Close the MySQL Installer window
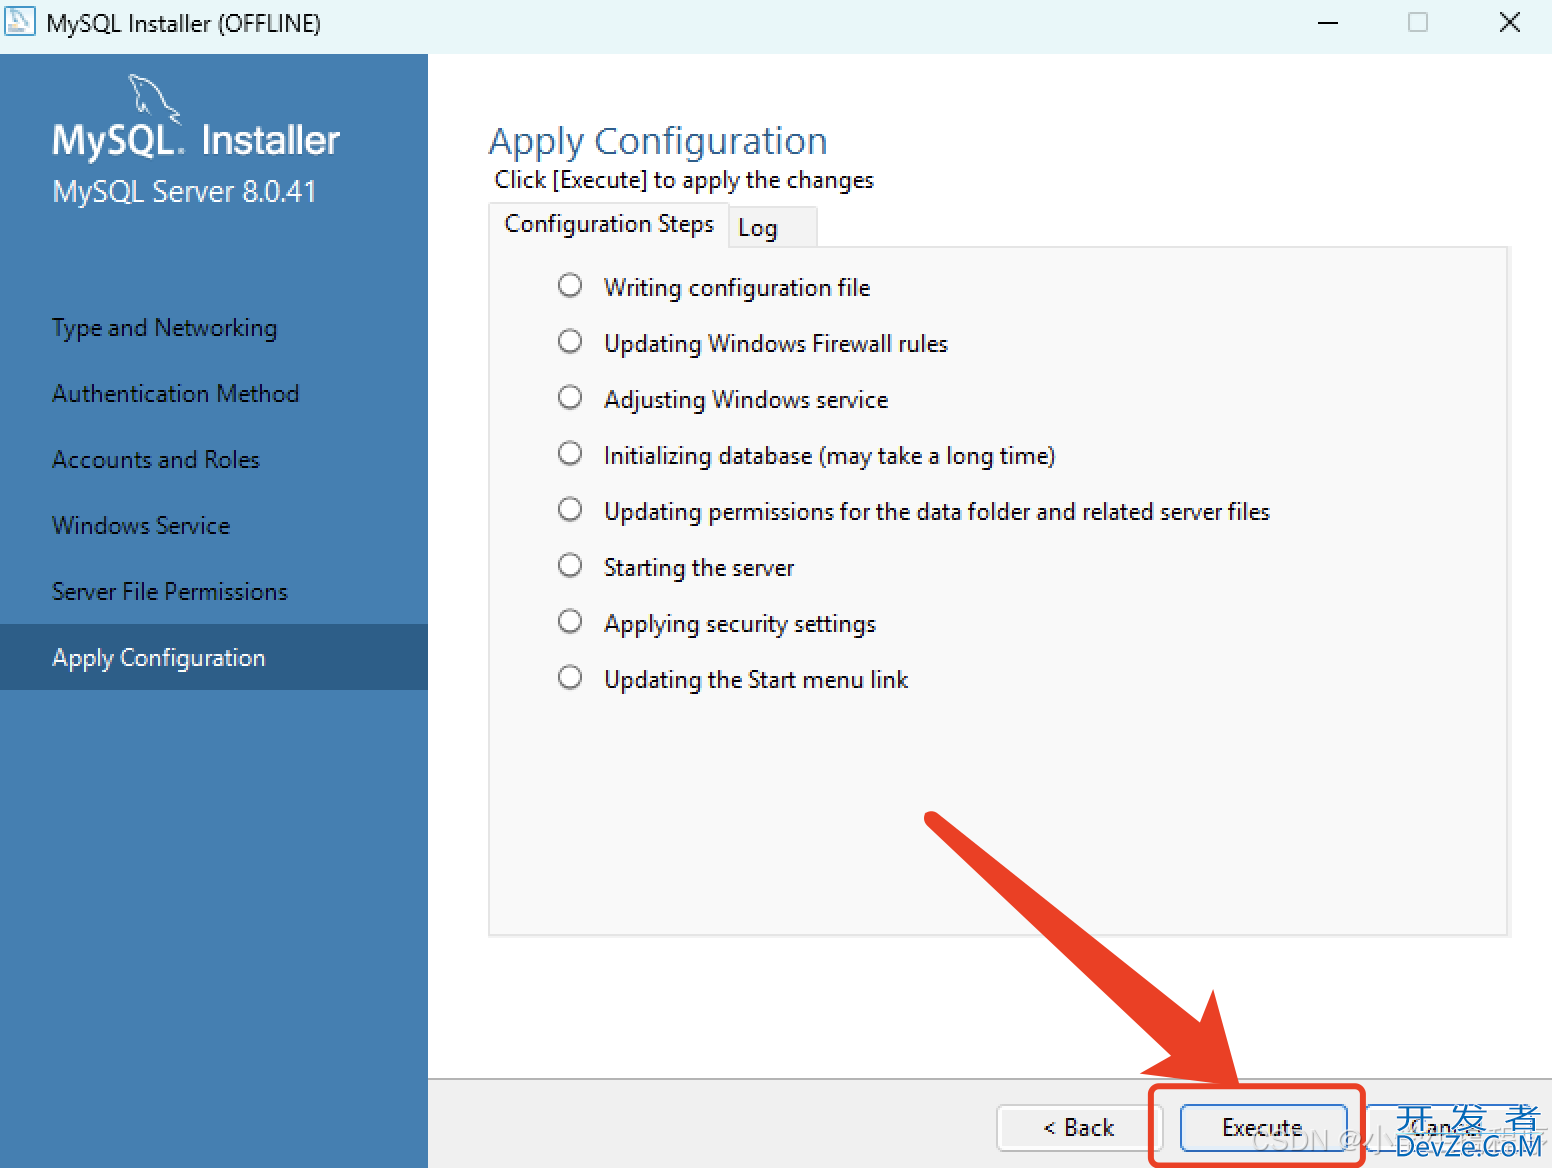The height and width of the screenshot is (1168, 1552). click(x=1510, y=22)
